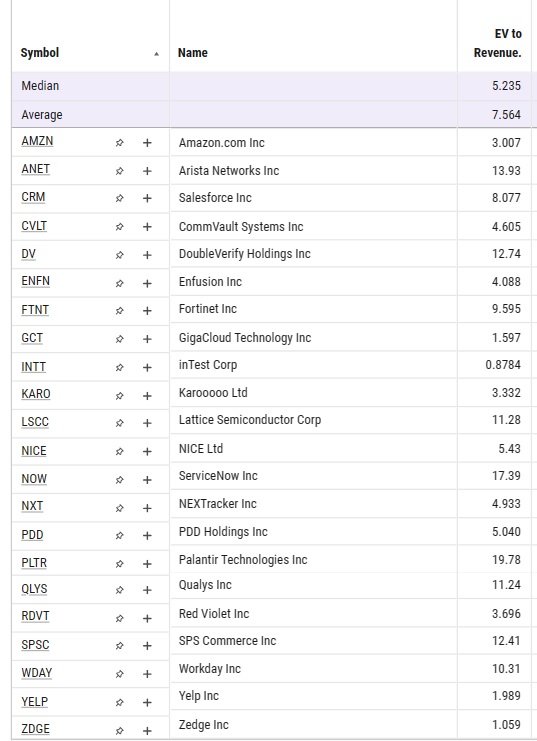Sort table by Symbol column header
Image resolution: width=537 pixels, height=741 pixels.
[x=40, y=52]
